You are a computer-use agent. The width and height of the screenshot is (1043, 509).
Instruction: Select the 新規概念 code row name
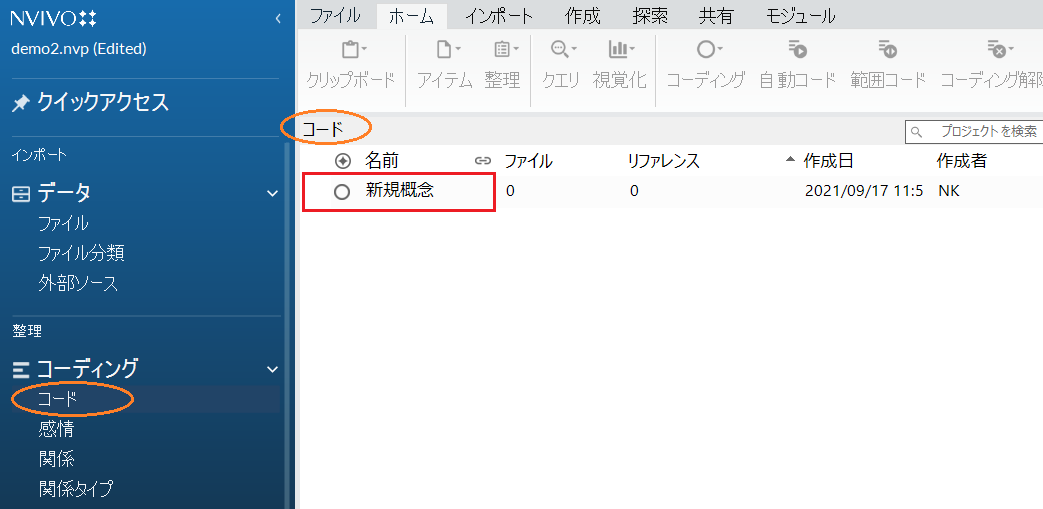point(400,191)
